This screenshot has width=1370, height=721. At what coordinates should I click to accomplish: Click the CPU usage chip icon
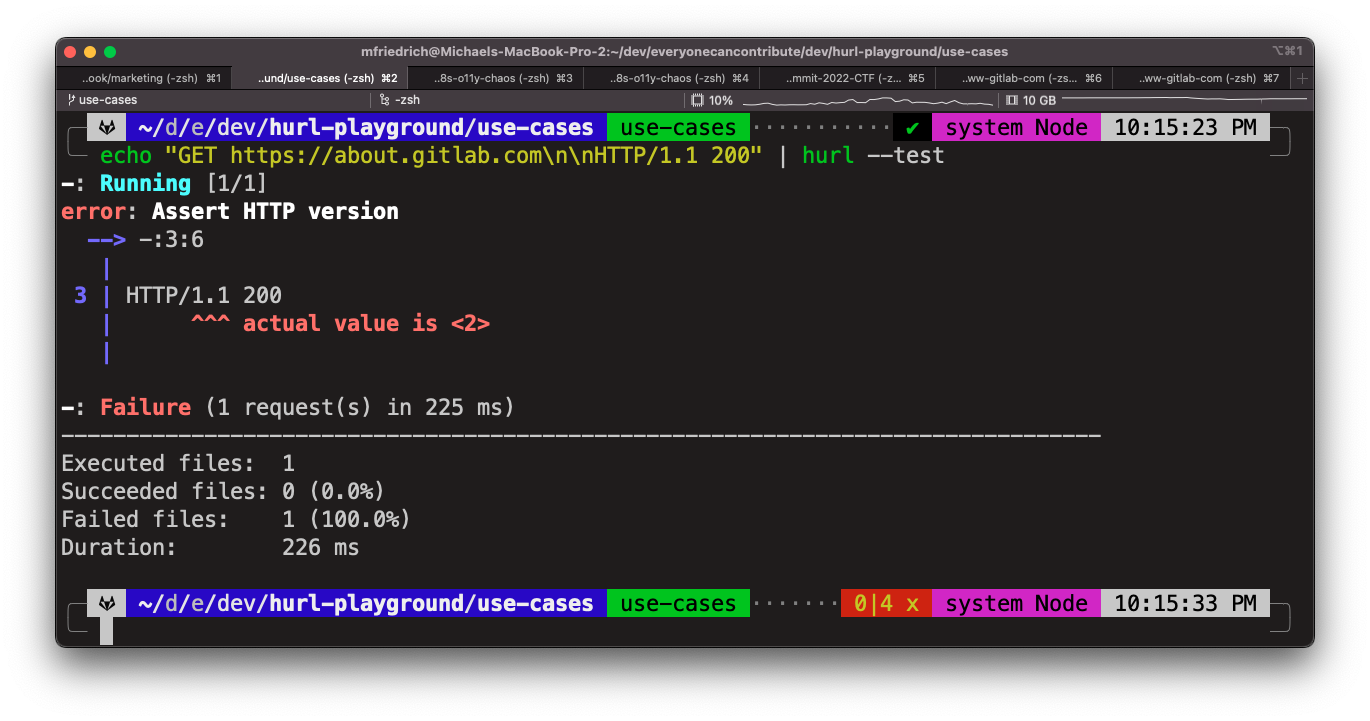[699, 100]
